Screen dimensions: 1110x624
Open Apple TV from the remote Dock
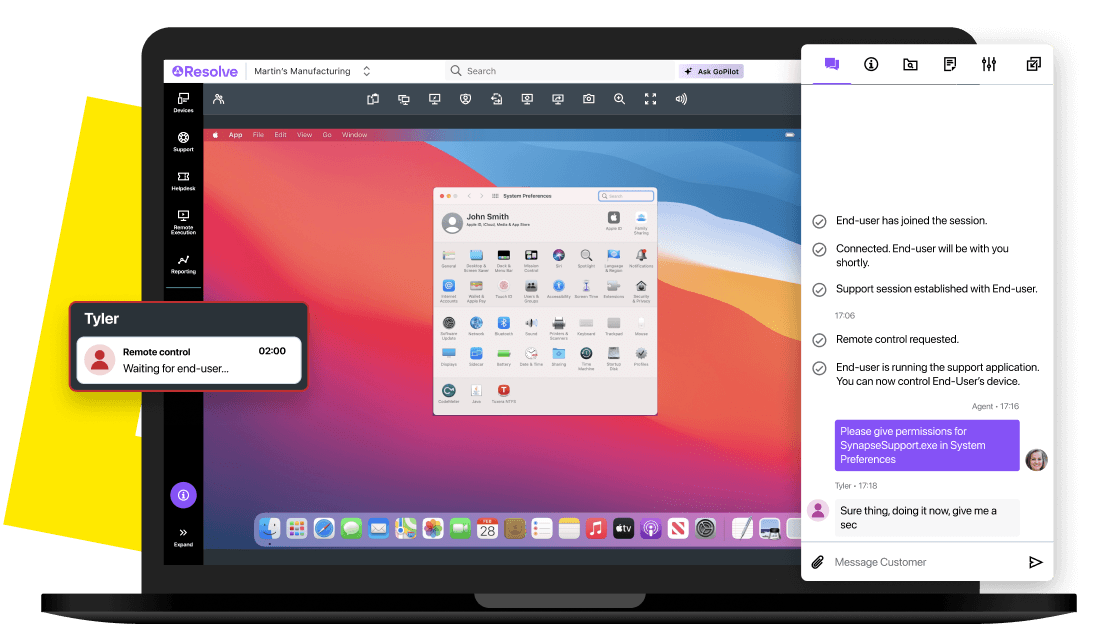click(623, 528)
